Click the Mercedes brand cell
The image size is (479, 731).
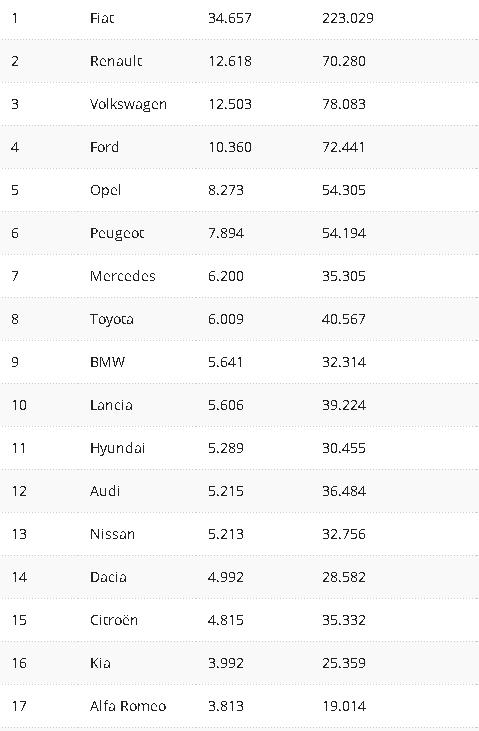pyautogui.click(x=123, y=276)
